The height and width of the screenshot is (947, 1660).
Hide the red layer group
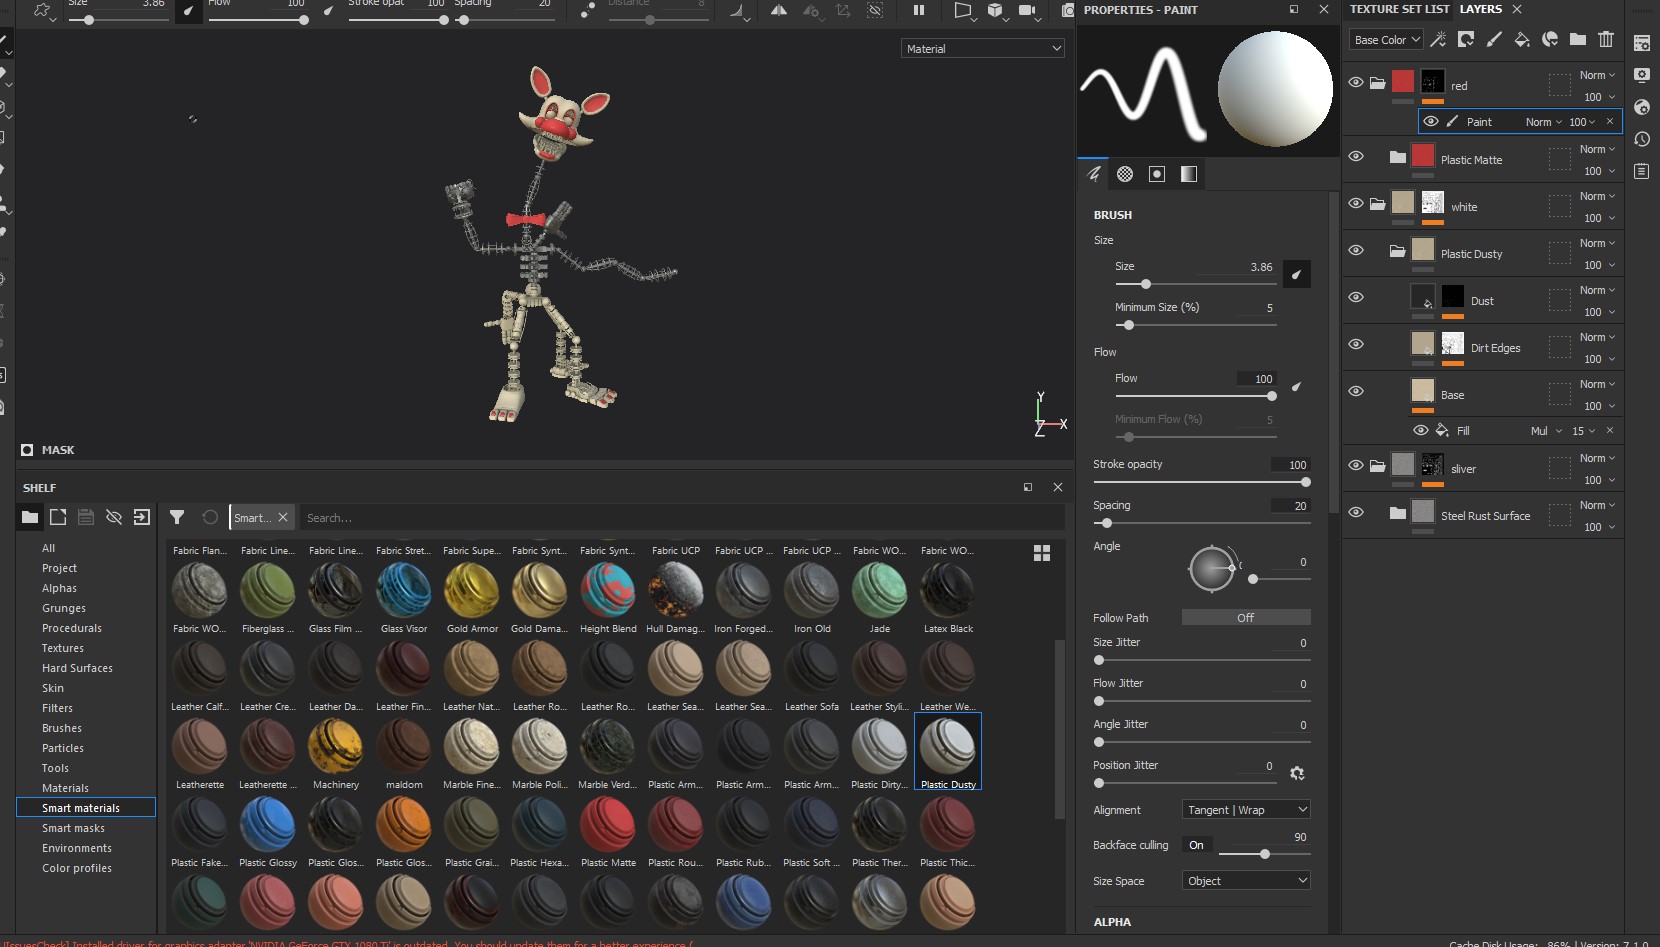[1356, 83]
